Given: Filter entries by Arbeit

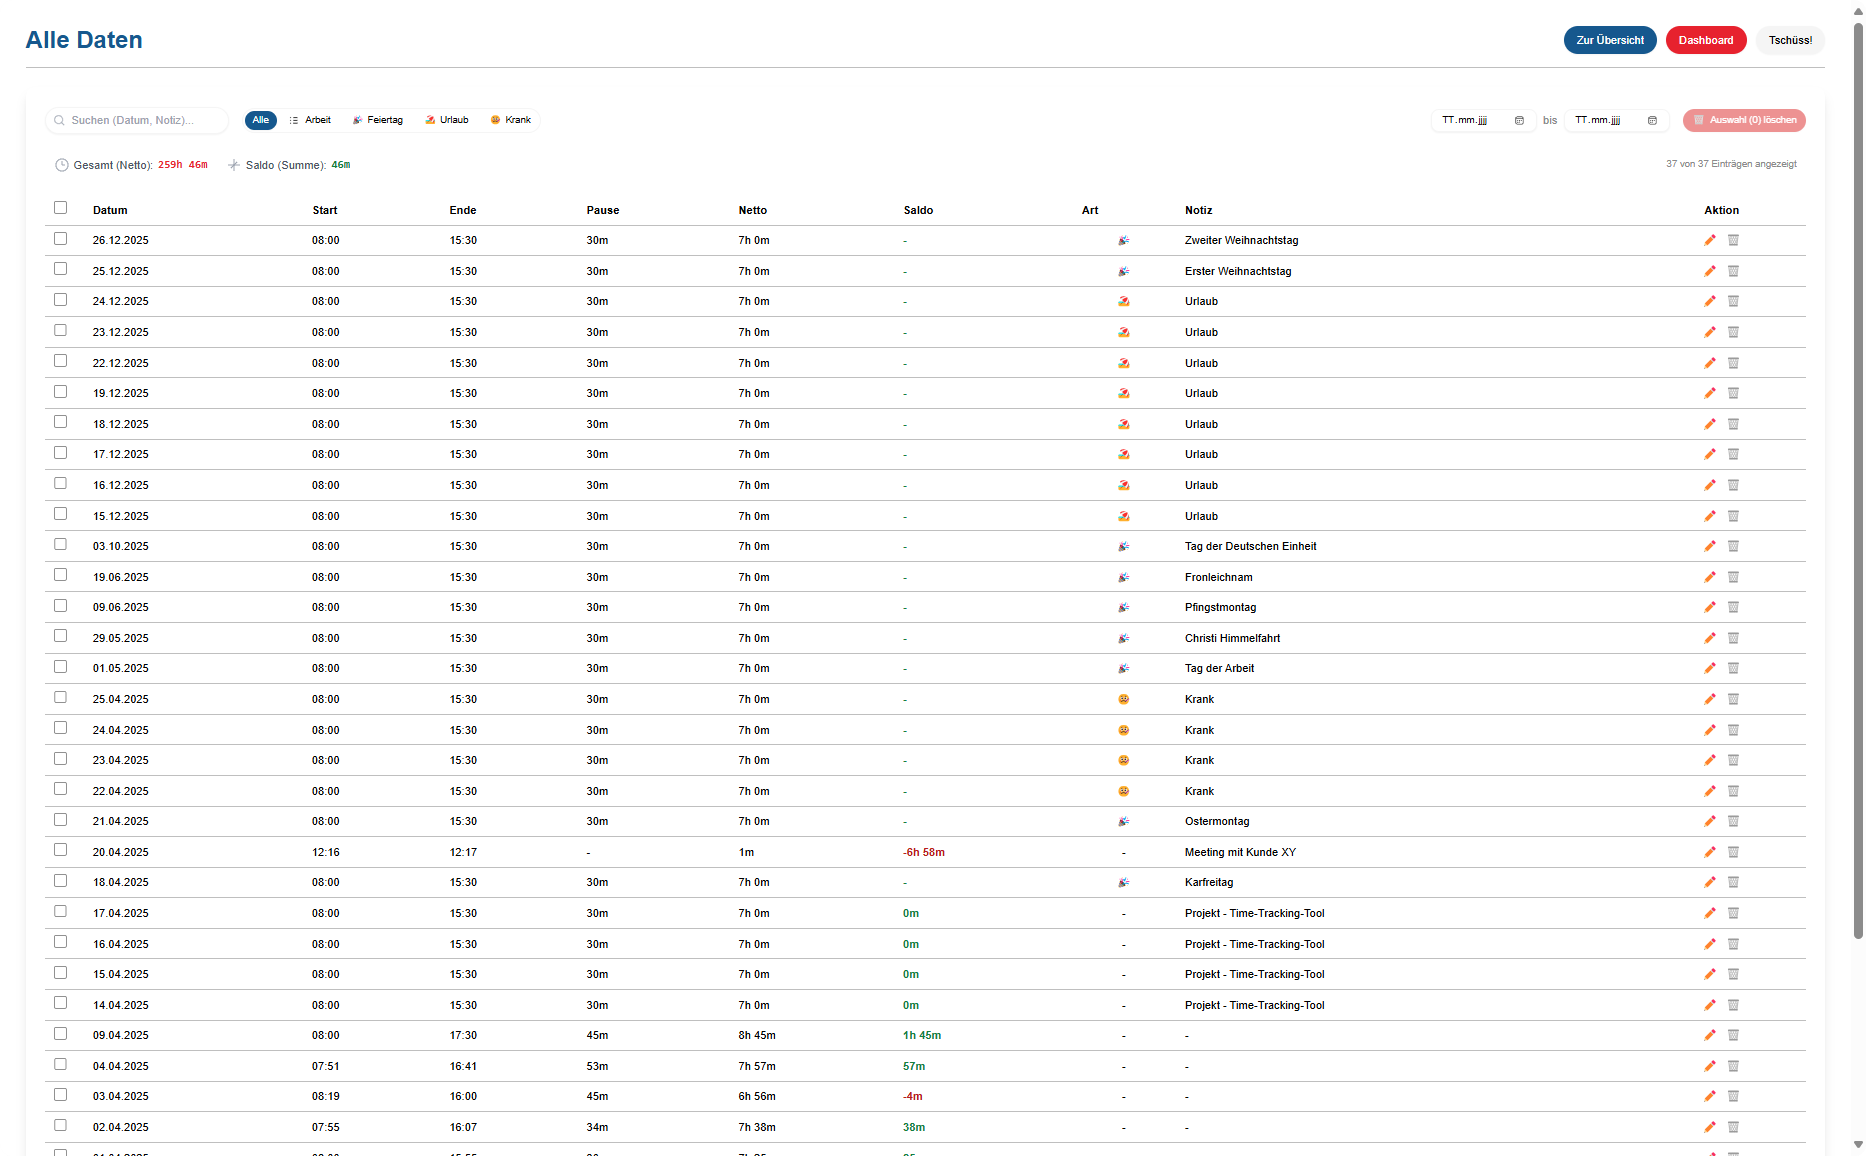Looking at the screenshot, I should (x=310, y=120).
